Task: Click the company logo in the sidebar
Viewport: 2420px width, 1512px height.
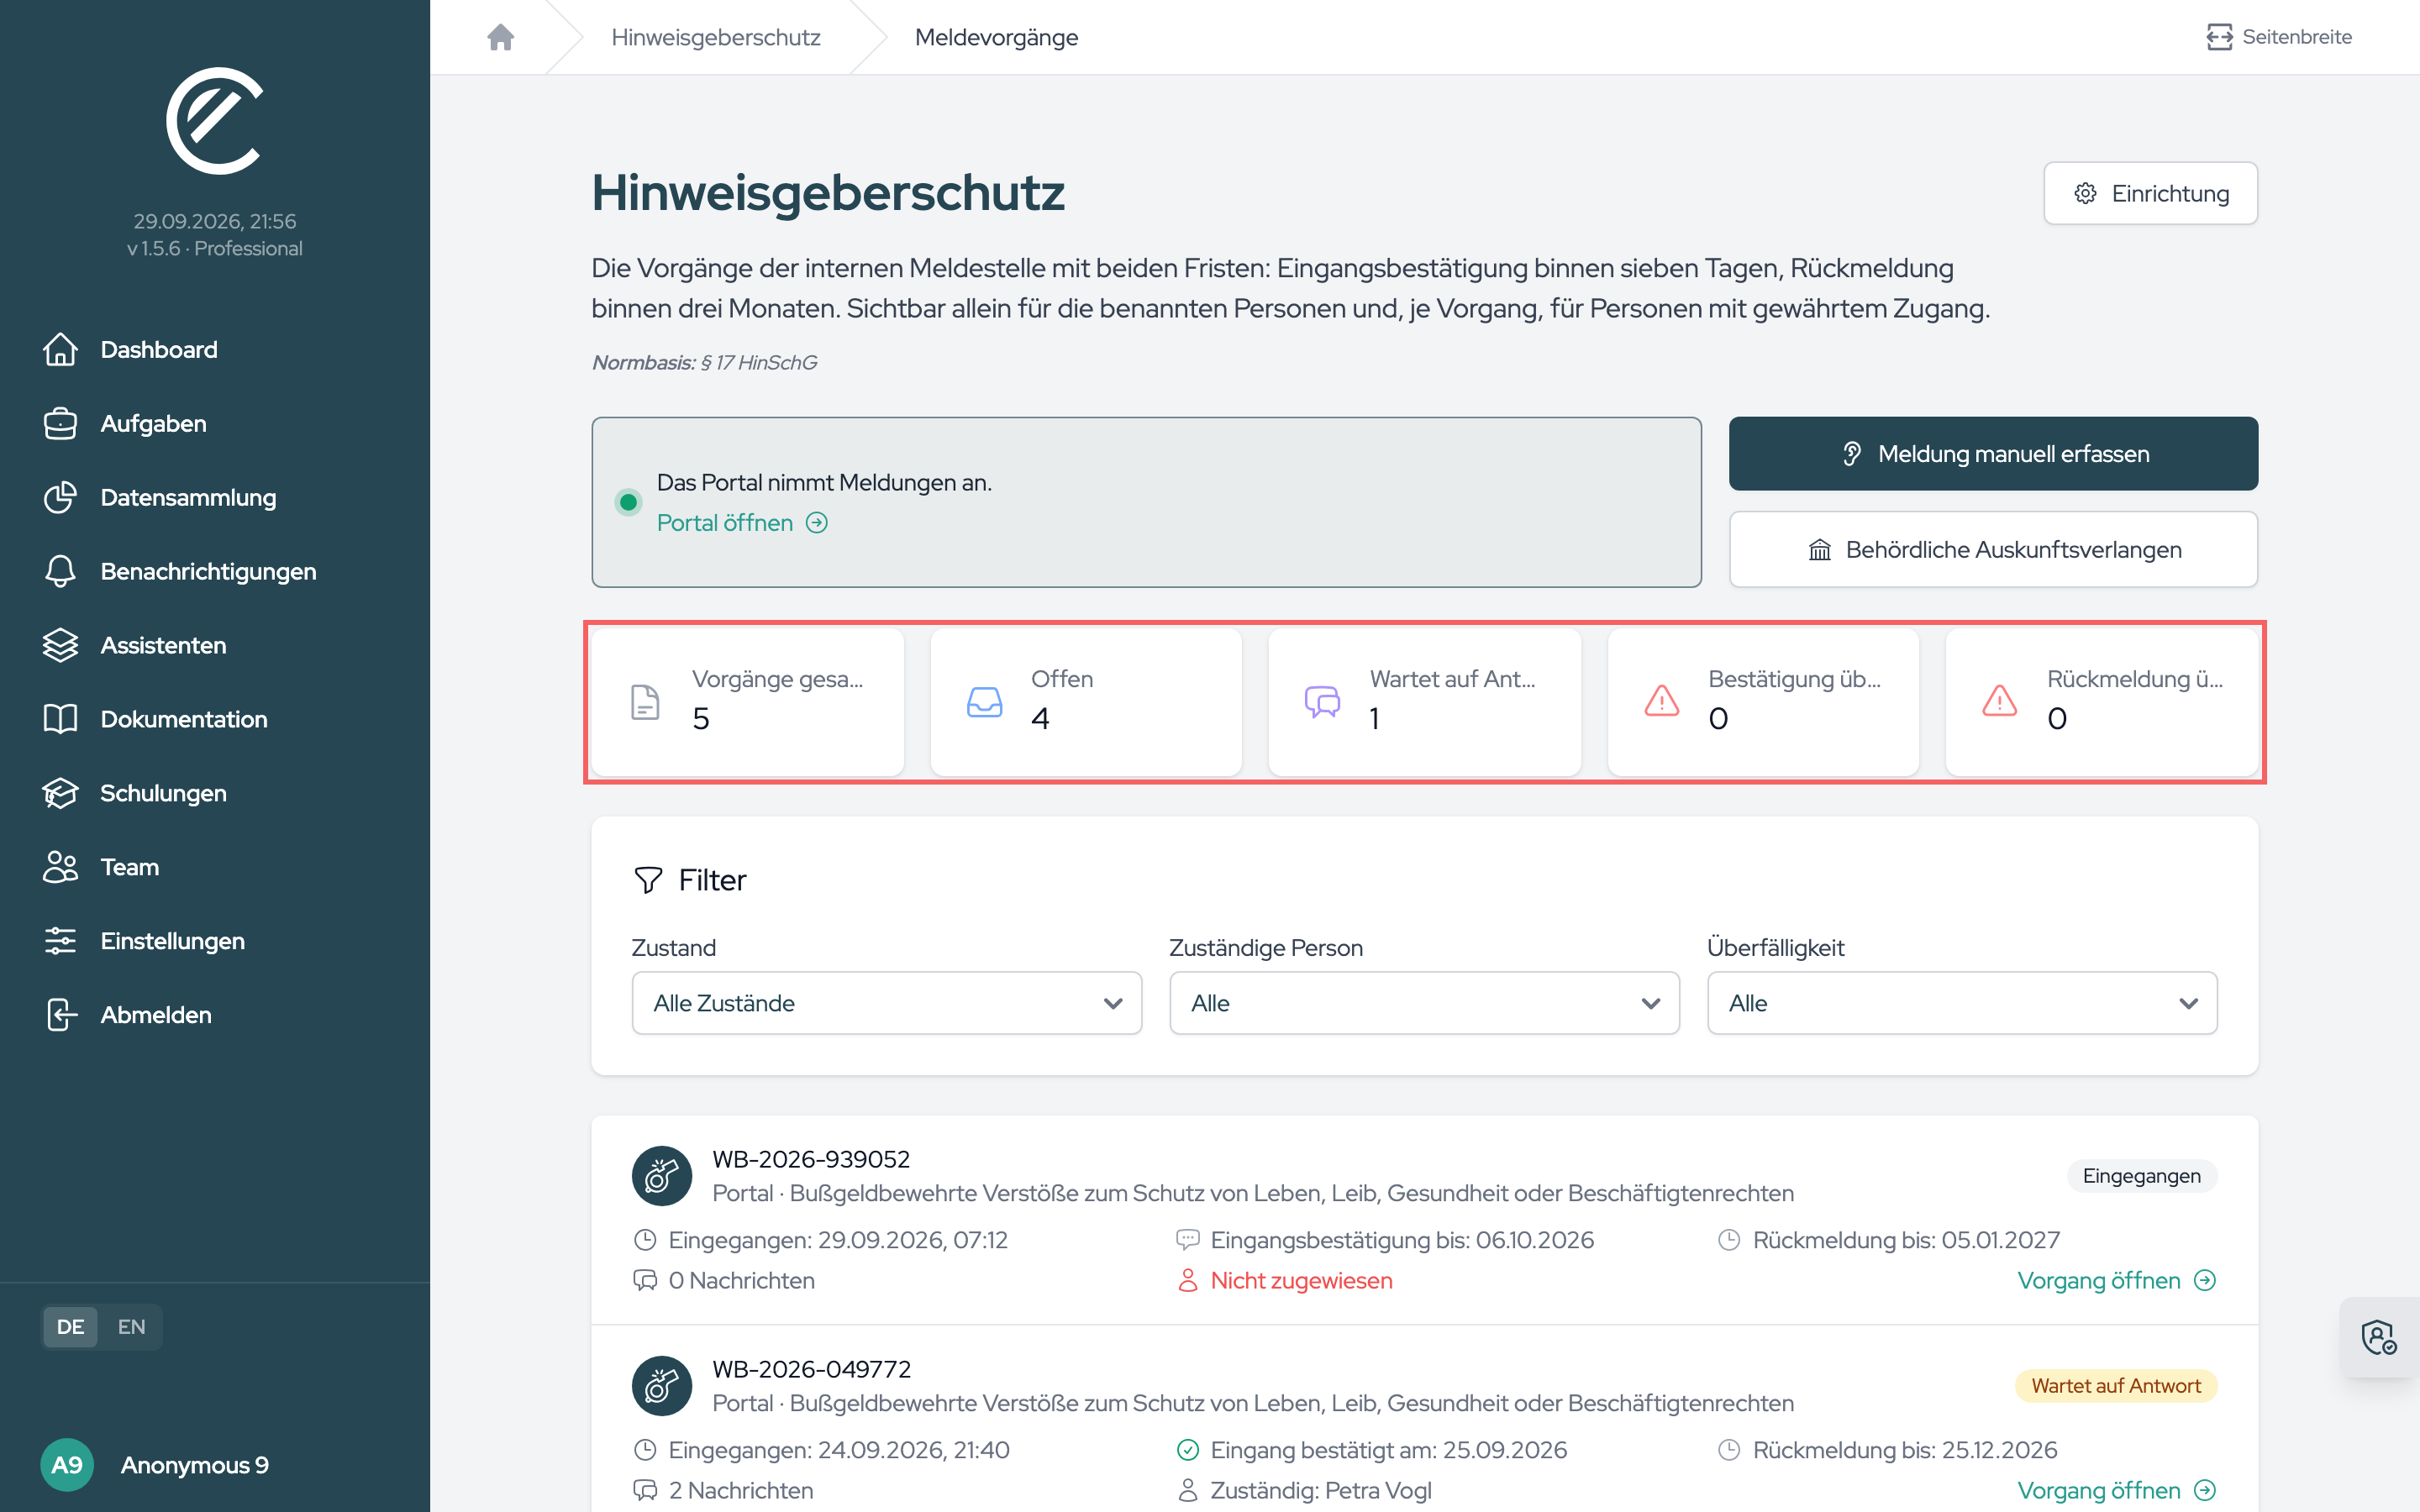Action: coord(214,121)
